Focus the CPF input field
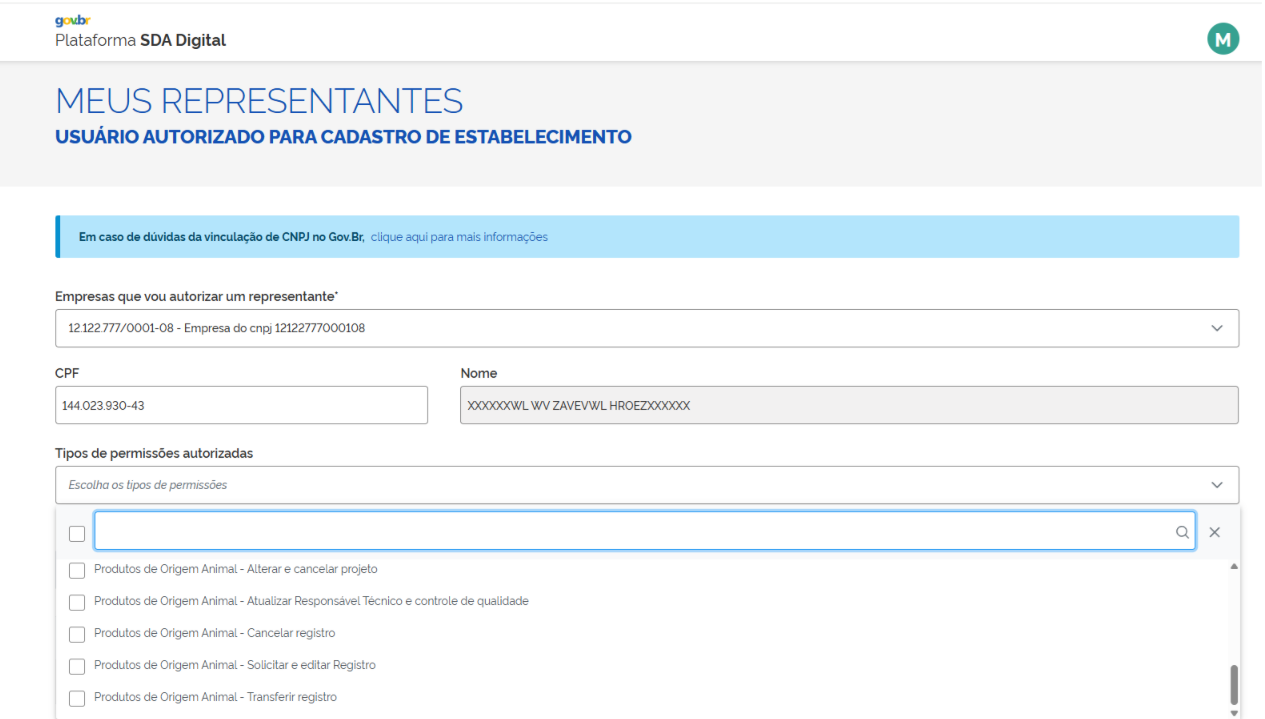The image size is (1265, 719). click(x=241, y=406)
